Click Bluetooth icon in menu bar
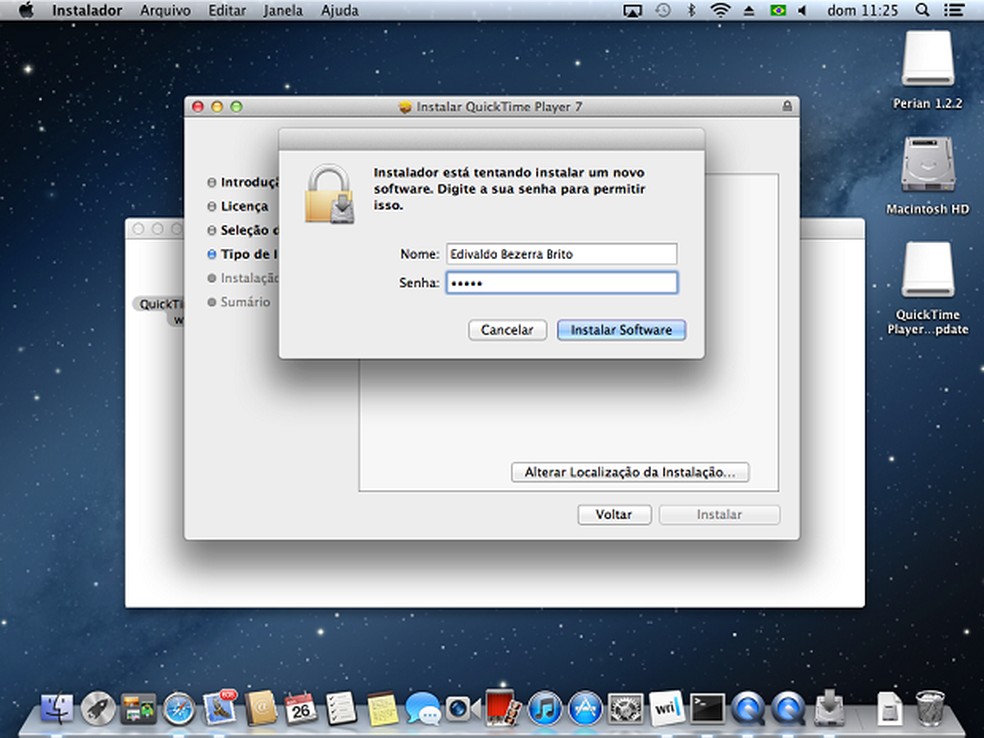The width and height of the screenshot is (984, 738). click(x=692, y=10)
